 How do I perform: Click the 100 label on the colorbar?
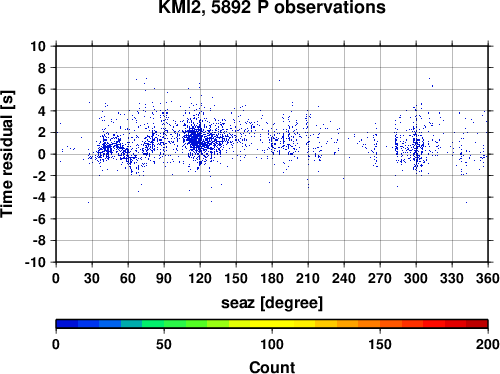(x=272, y=344)
